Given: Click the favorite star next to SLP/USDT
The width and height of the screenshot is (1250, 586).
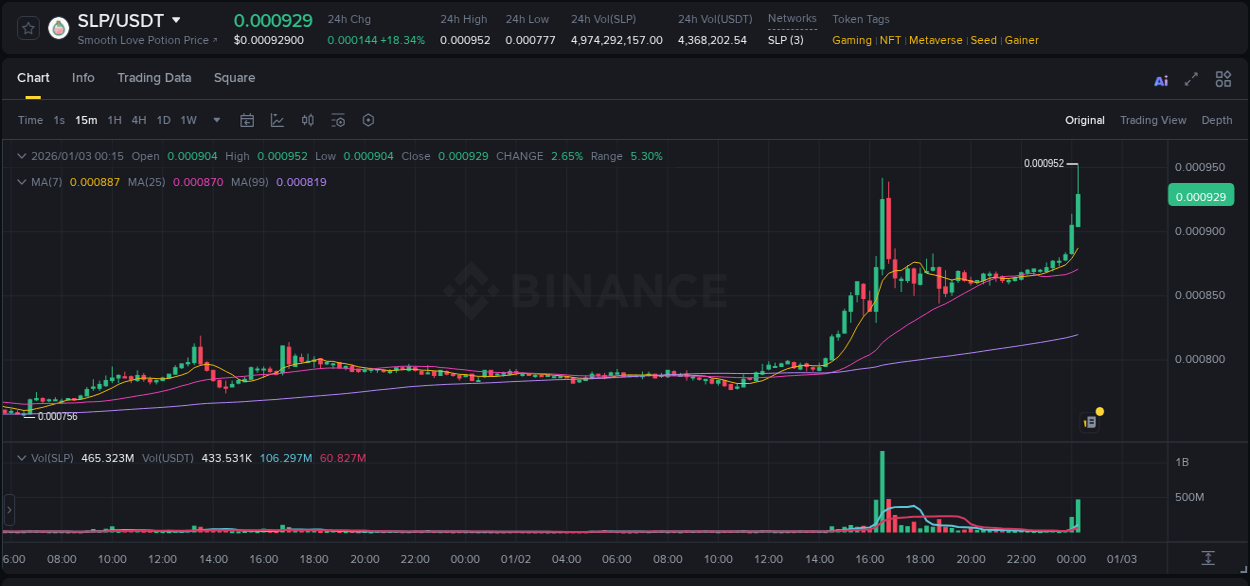Looking at the screenshot, I should click(27, 28).
